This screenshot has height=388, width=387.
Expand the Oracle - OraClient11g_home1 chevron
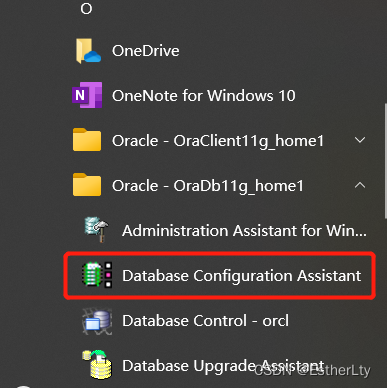point(360,140)
